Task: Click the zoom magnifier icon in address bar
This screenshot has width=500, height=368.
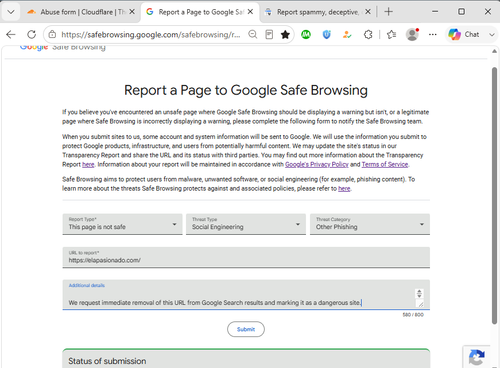Action: [x=253, y=34]
